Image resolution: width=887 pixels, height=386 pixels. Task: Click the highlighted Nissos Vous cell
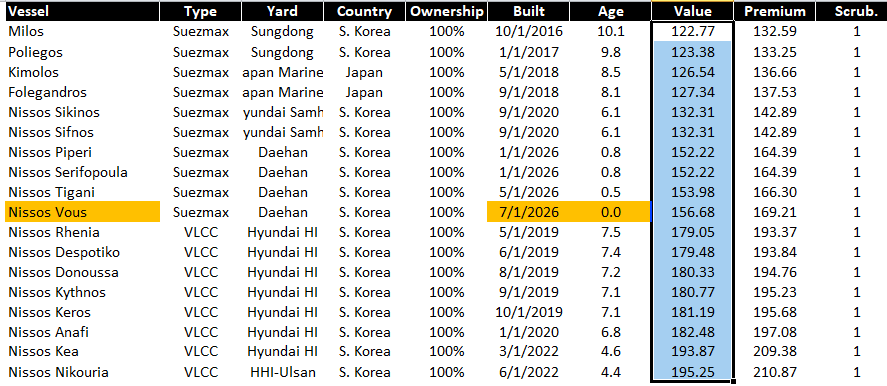tap(83, 212)
